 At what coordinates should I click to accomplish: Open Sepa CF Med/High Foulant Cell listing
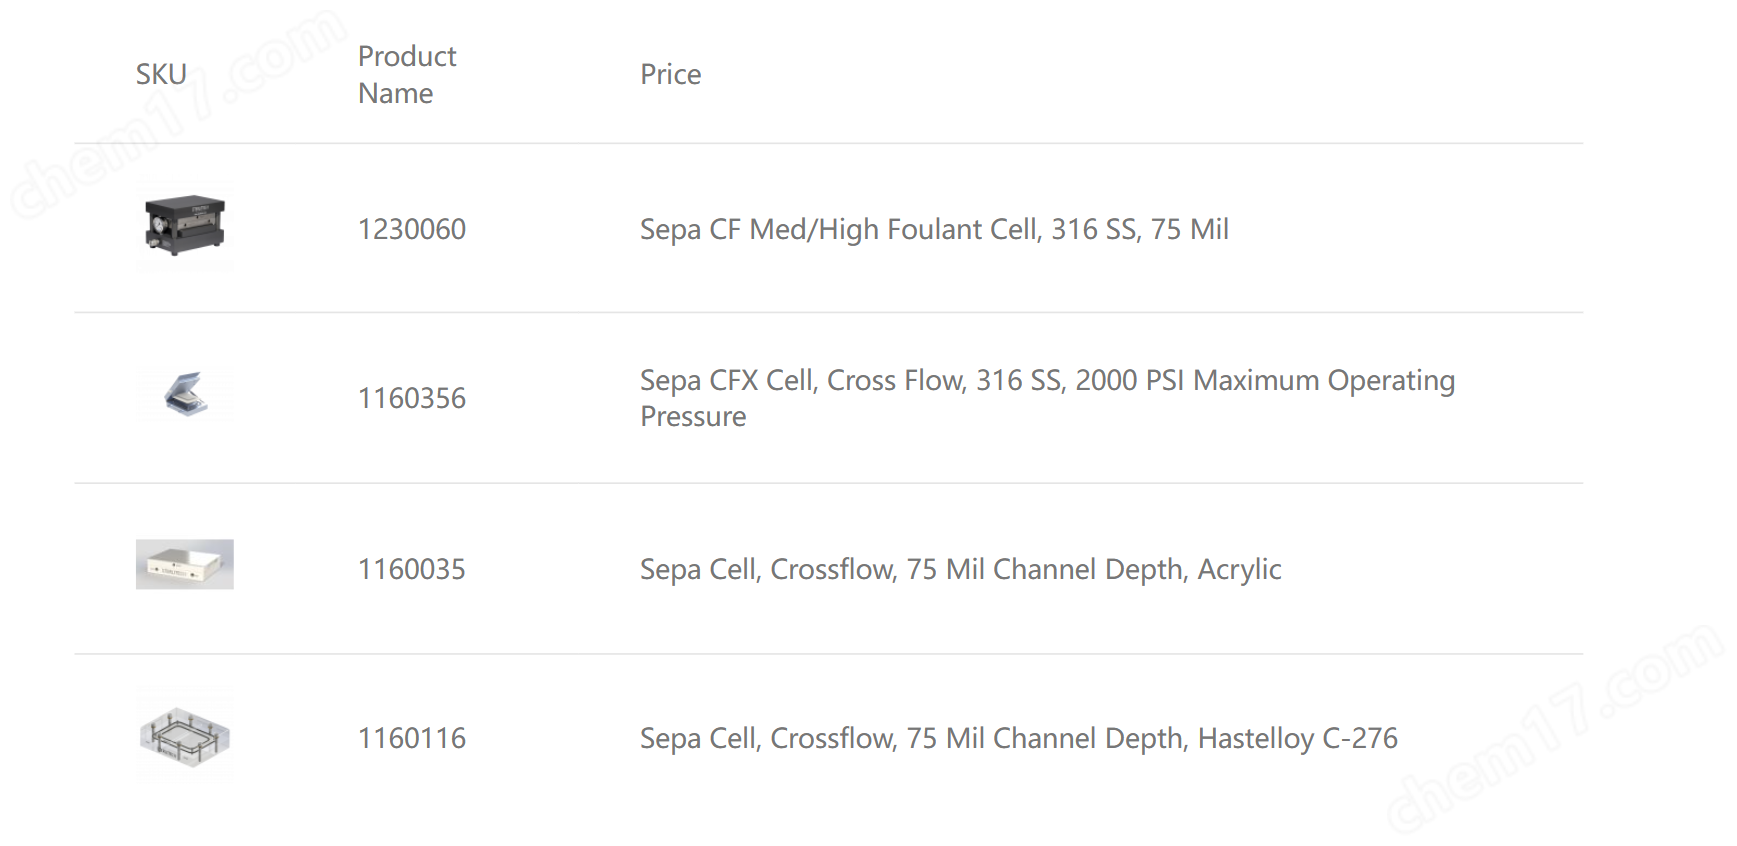click(x=934, y=229)
